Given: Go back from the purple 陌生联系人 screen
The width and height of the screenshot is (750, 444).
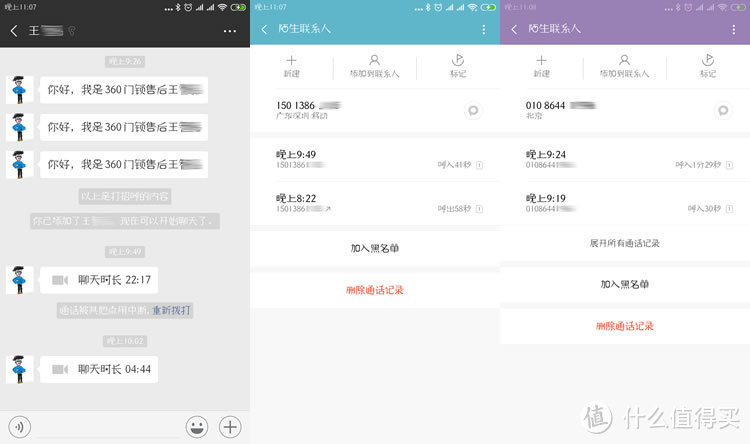Looking at the screenshot, I should 514,30.
